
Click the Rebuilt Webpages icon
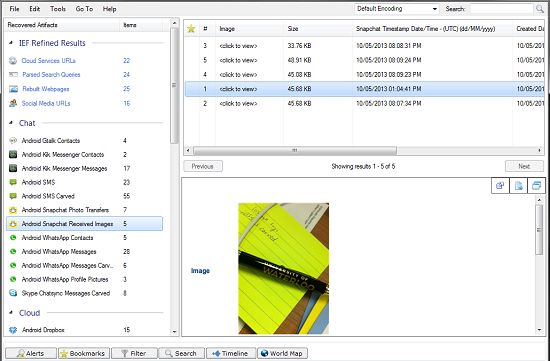click(x=13, y=89)
